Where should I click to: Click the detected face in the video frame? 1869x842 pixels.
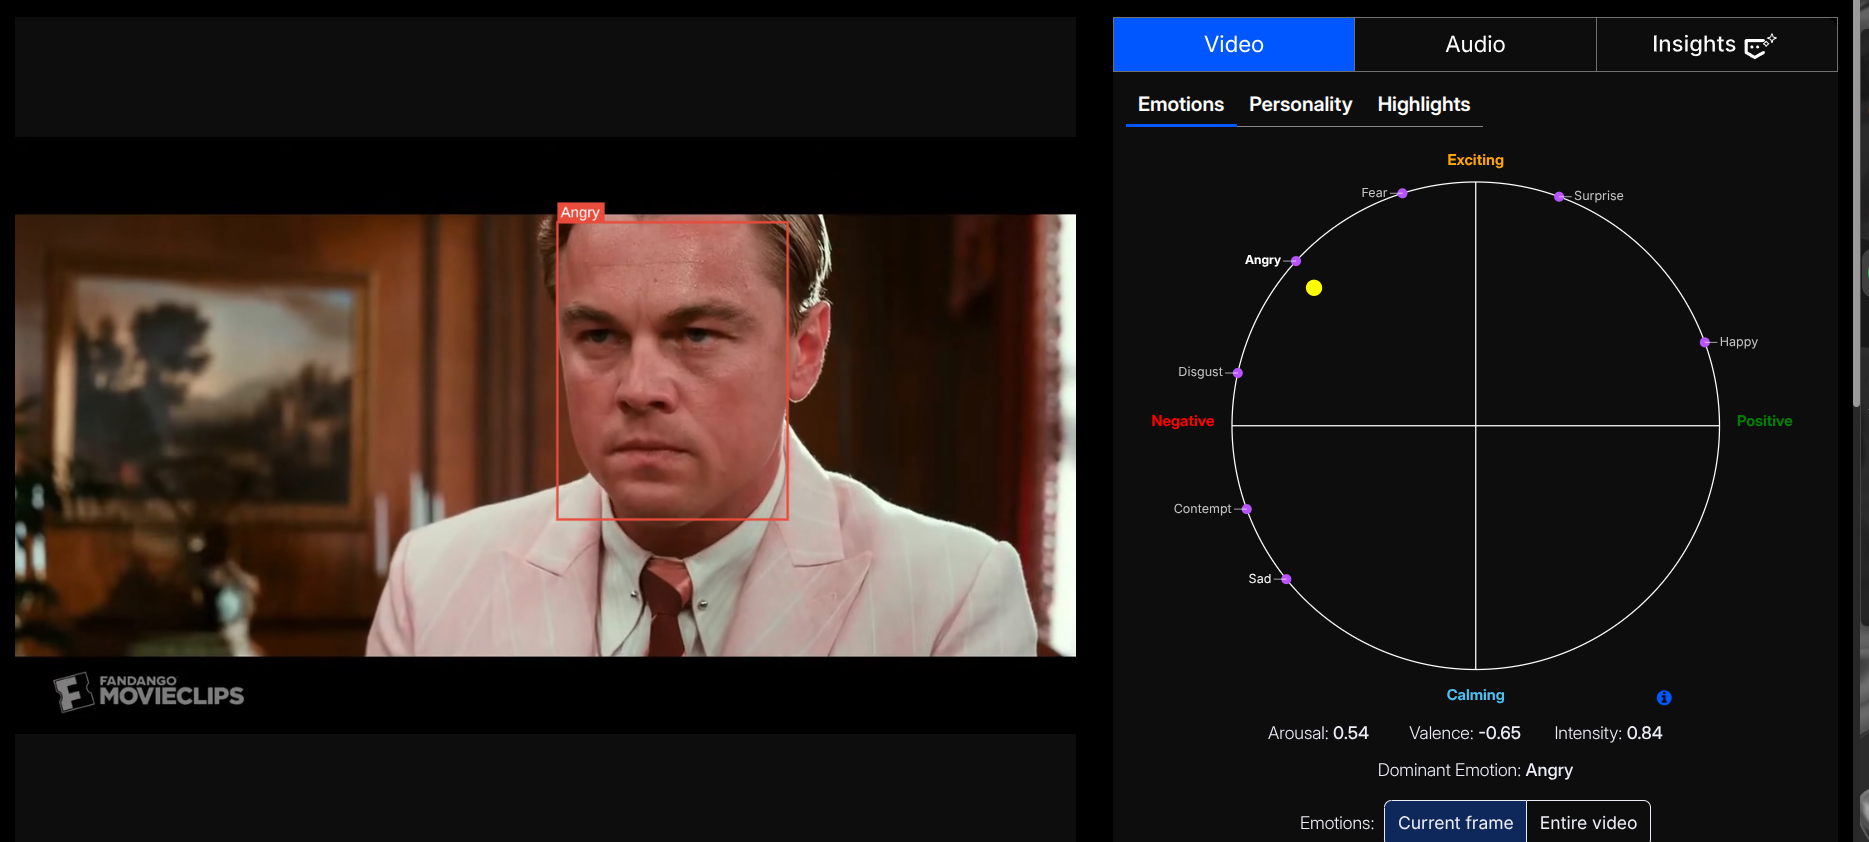(672, 371)
